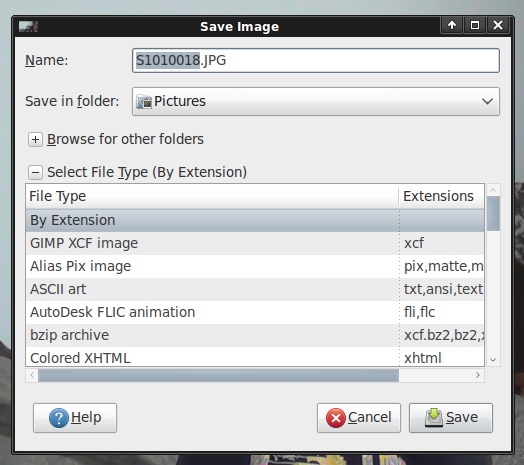Click the Cancel button

tap(359, 418)
